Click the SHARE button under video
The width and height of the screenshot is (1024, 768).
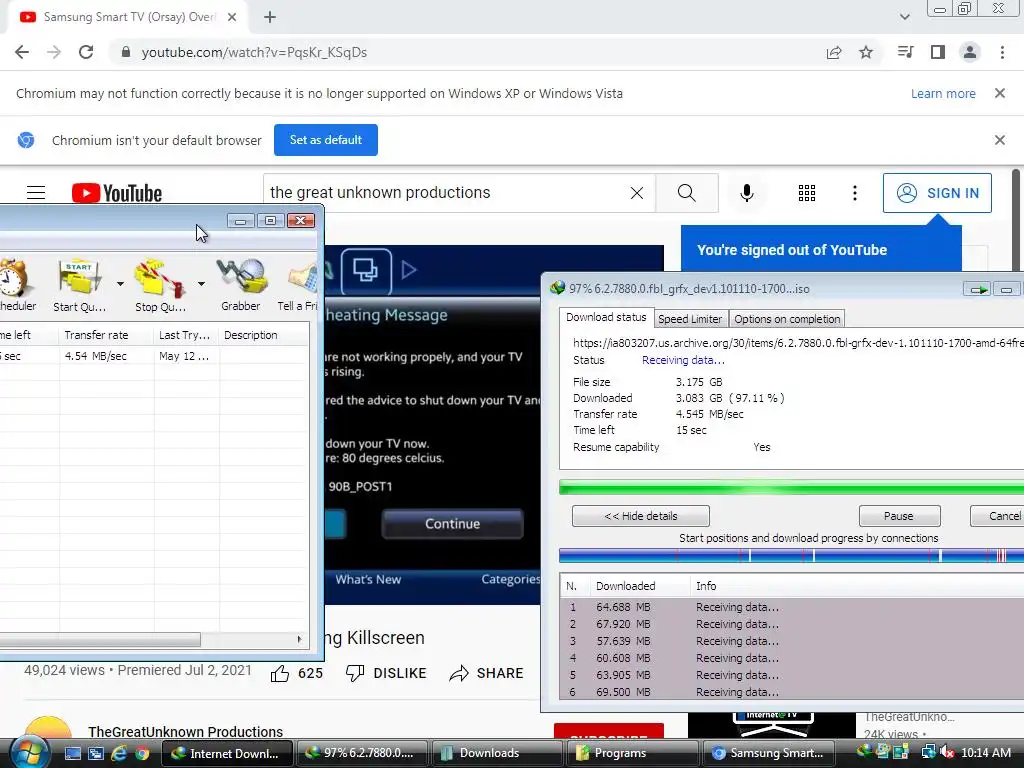[487, 673]
